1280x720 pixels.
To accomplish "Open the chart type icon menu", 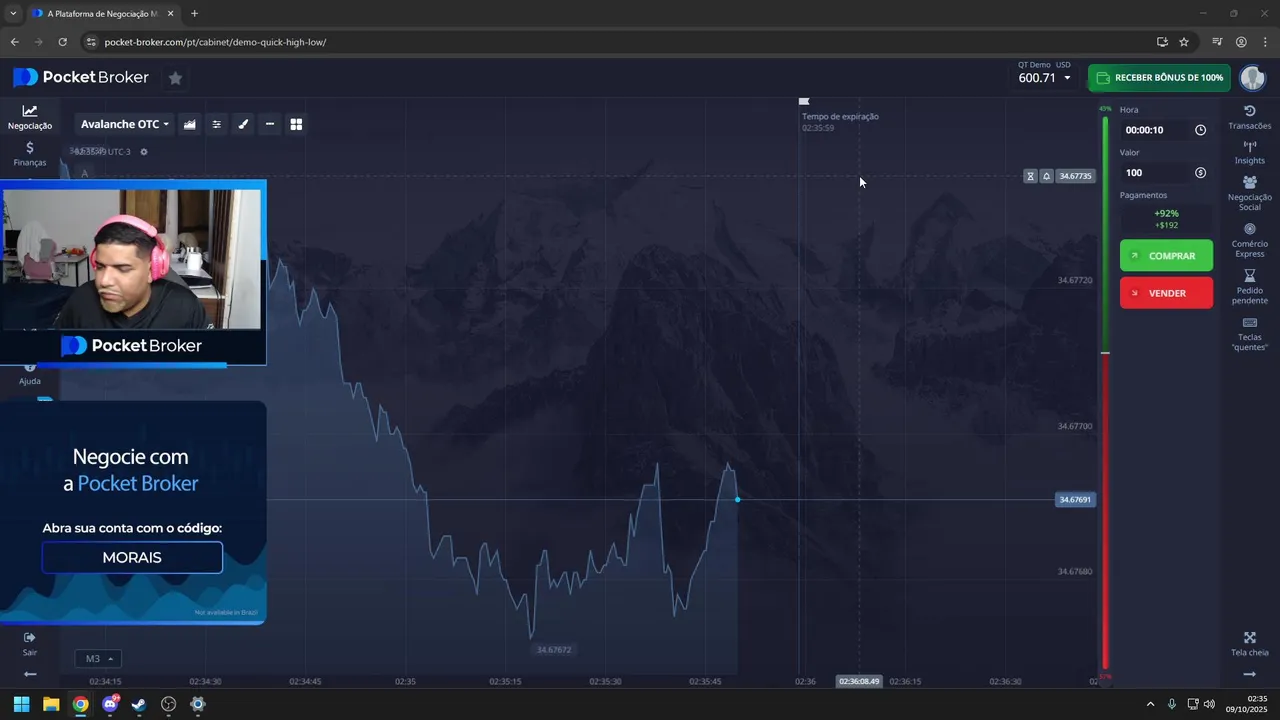I will [189, 124].
